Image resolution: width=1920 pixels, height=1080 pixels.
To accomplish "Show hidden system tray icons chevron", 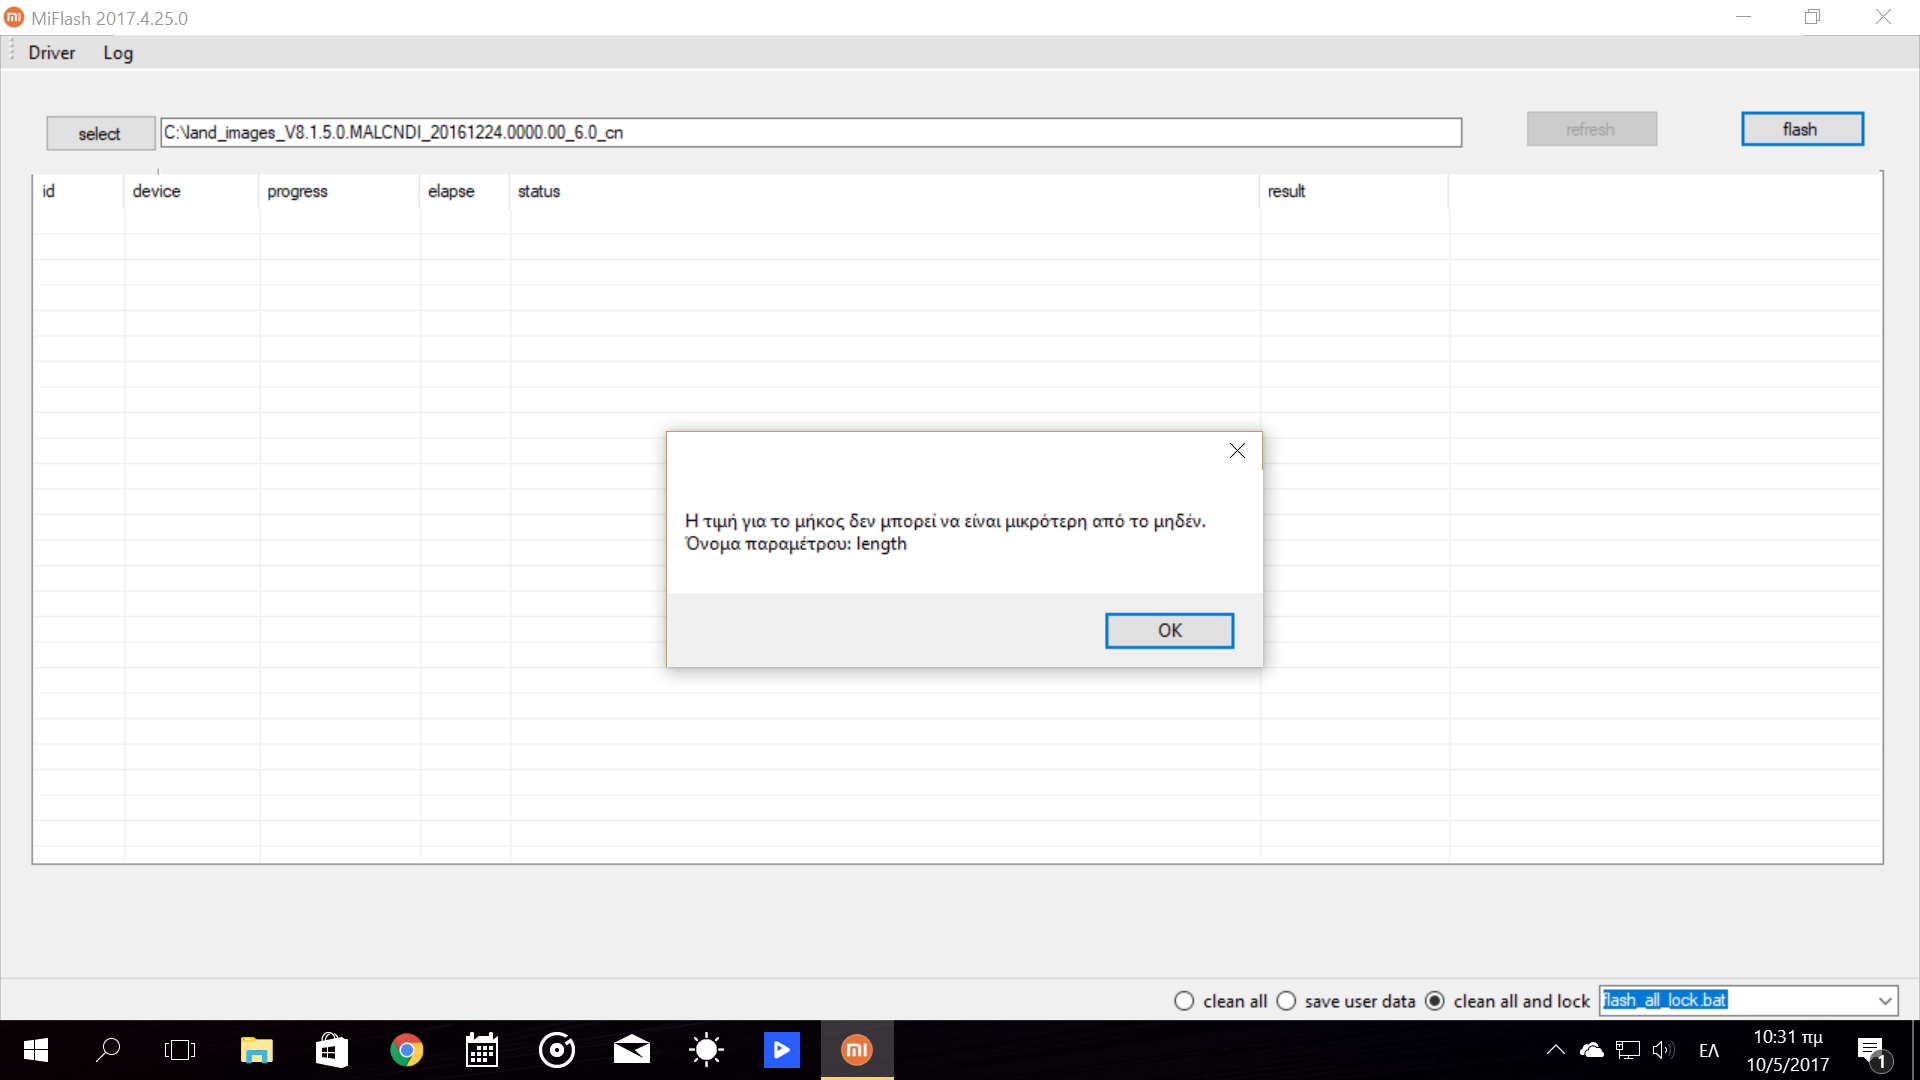I will tap(1555, 1050).
